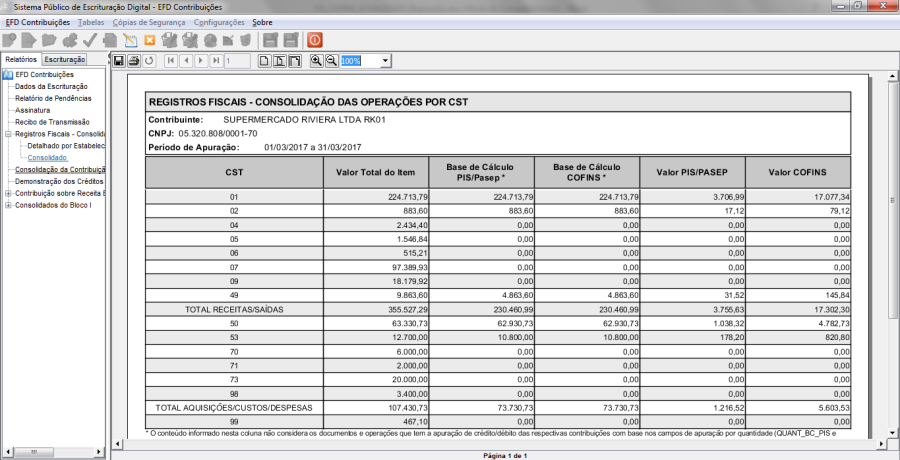This screenshot has height=460, width=900.
Task: Print the report with the printer icon
Action: (x=134, y=60)
